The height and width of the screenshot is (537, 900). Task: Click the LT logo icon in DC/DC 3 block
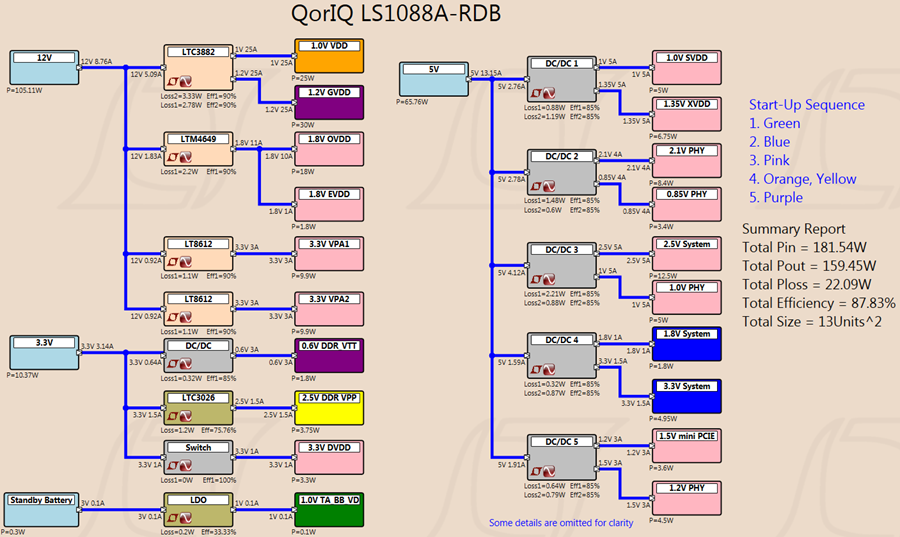pos(543,279)
